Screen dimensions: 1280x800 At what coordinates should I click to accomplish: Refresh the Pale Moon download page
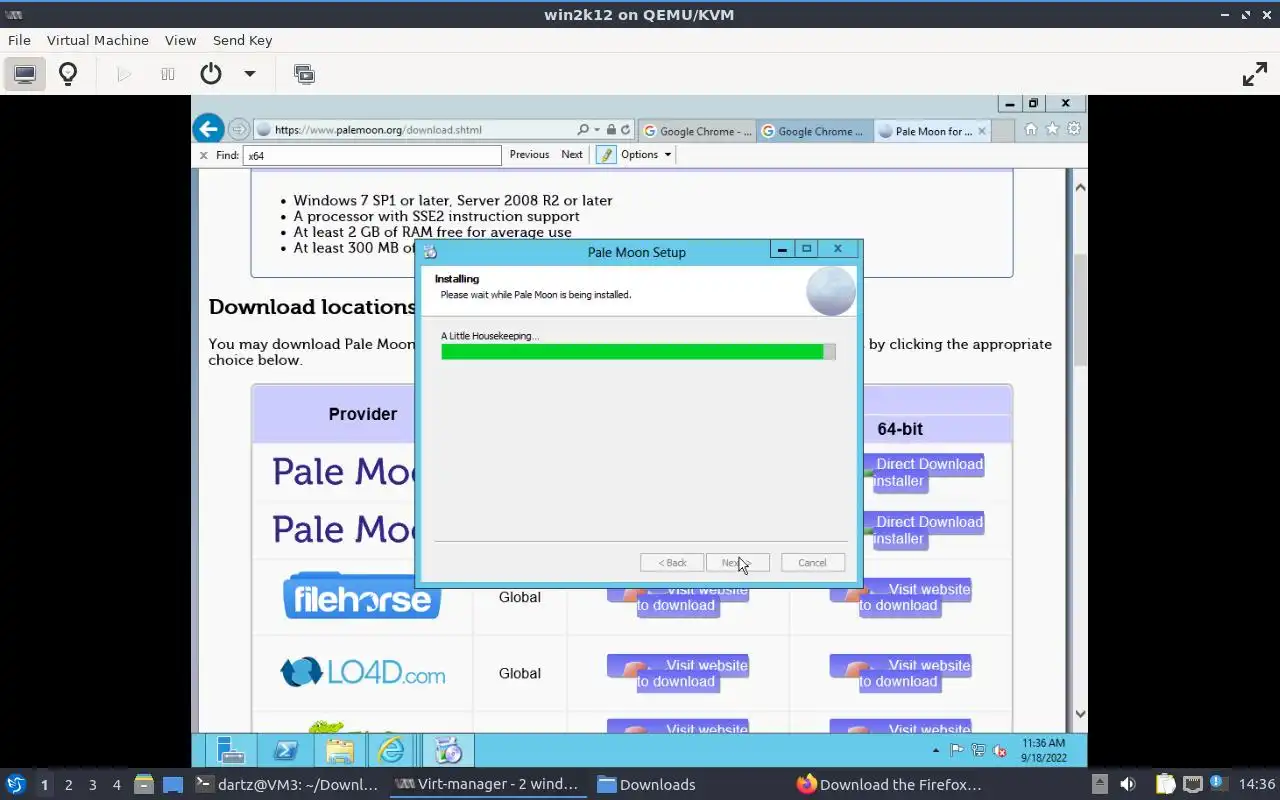(x=626, y=129)
